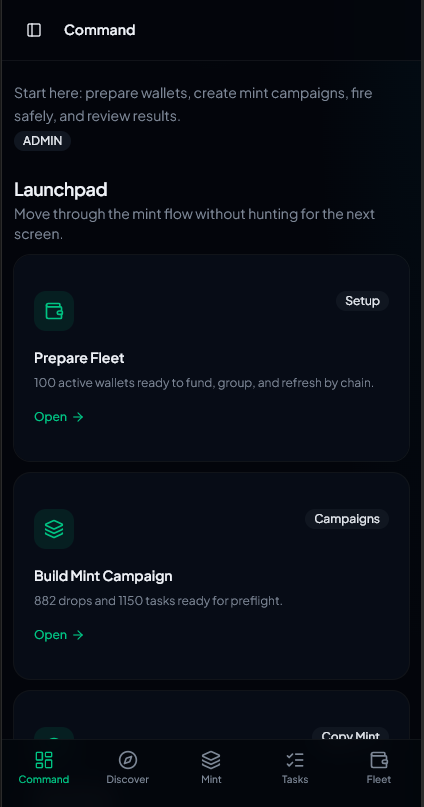Viewport: 424px width, 807px height.
Task: Click the Campaigns badge
Action: (x=347, y=519)
